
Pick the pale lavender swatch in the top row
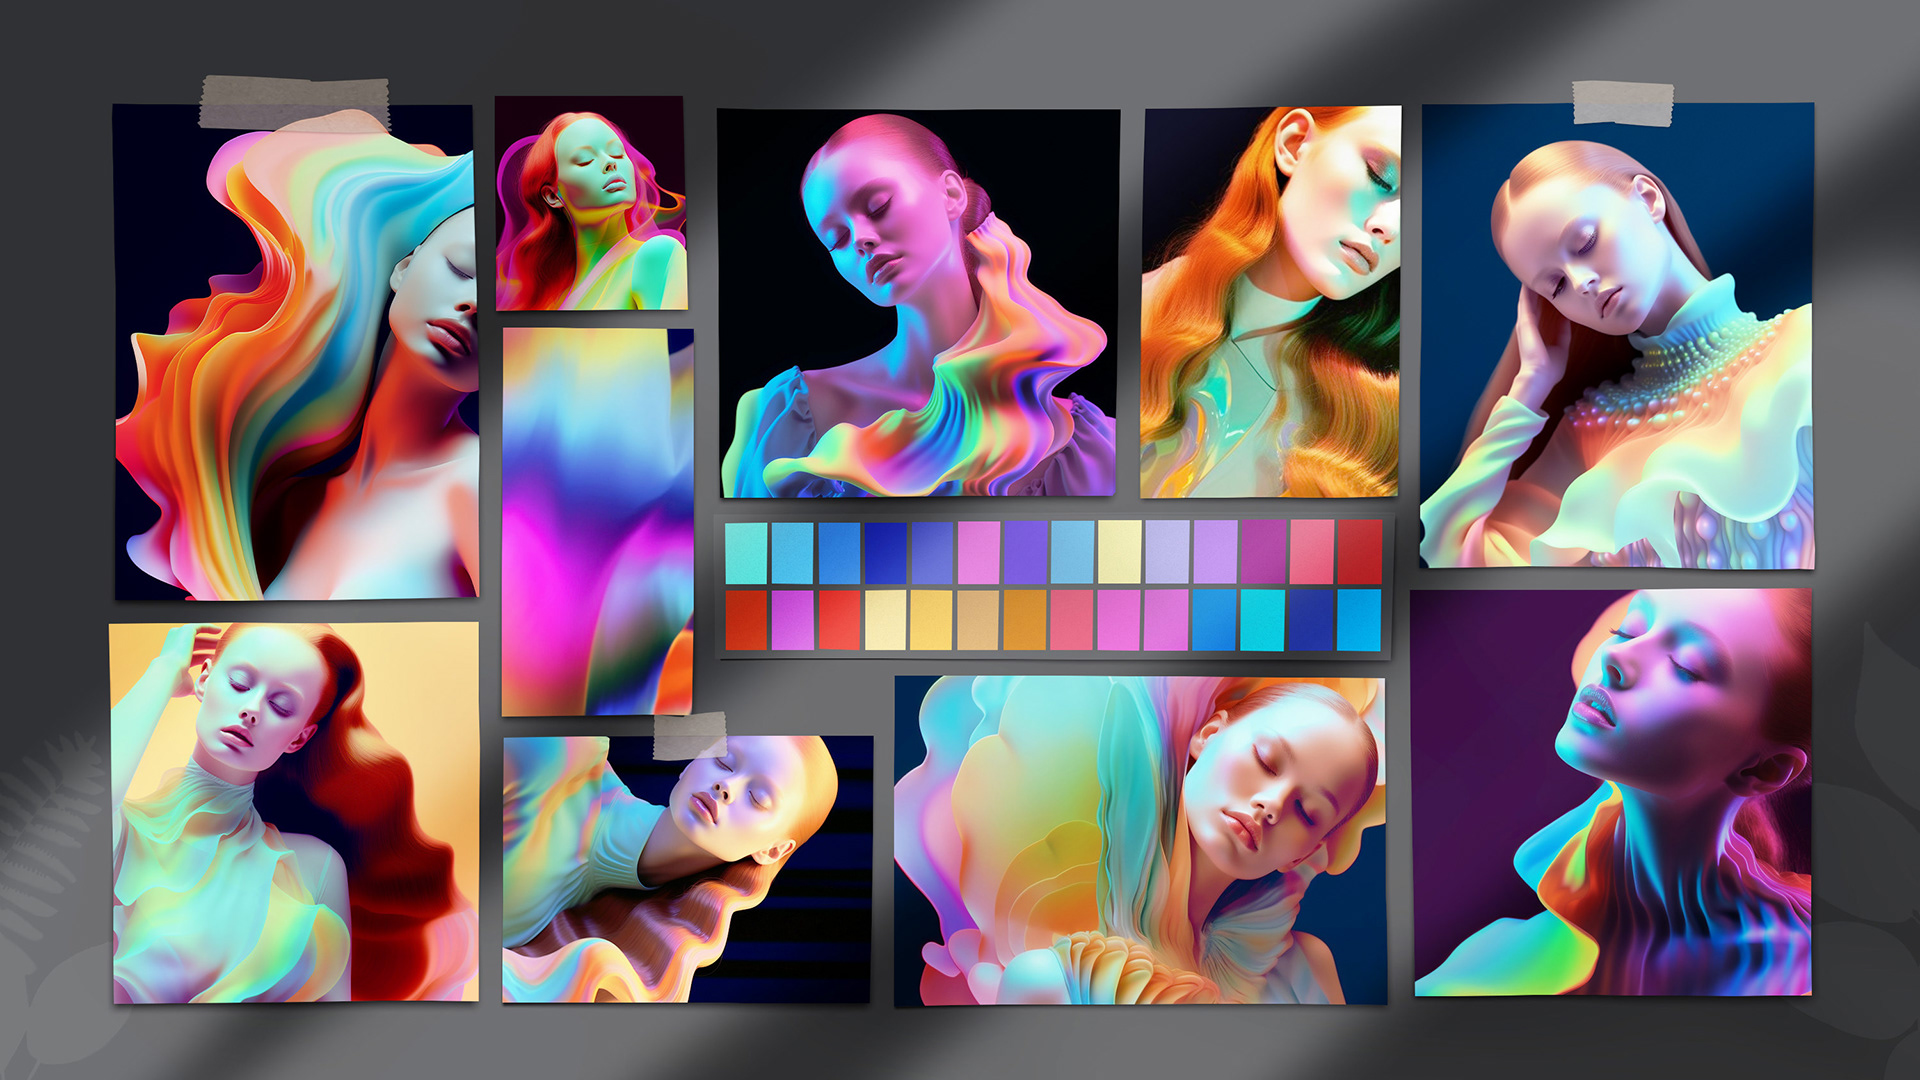(1167, 552)
